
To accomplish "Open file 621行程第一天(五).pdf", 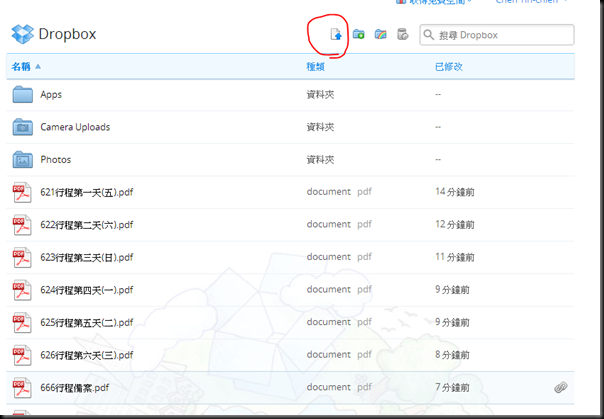I will coord(87,192).
